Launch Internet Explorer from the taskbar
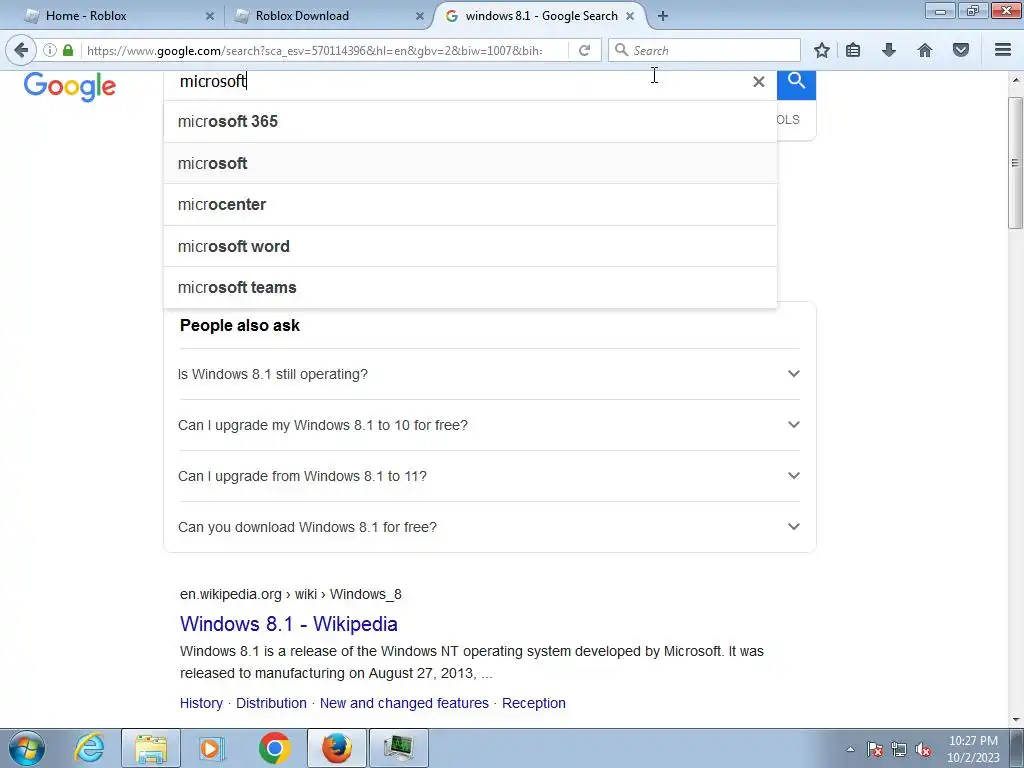 (89, 748)
